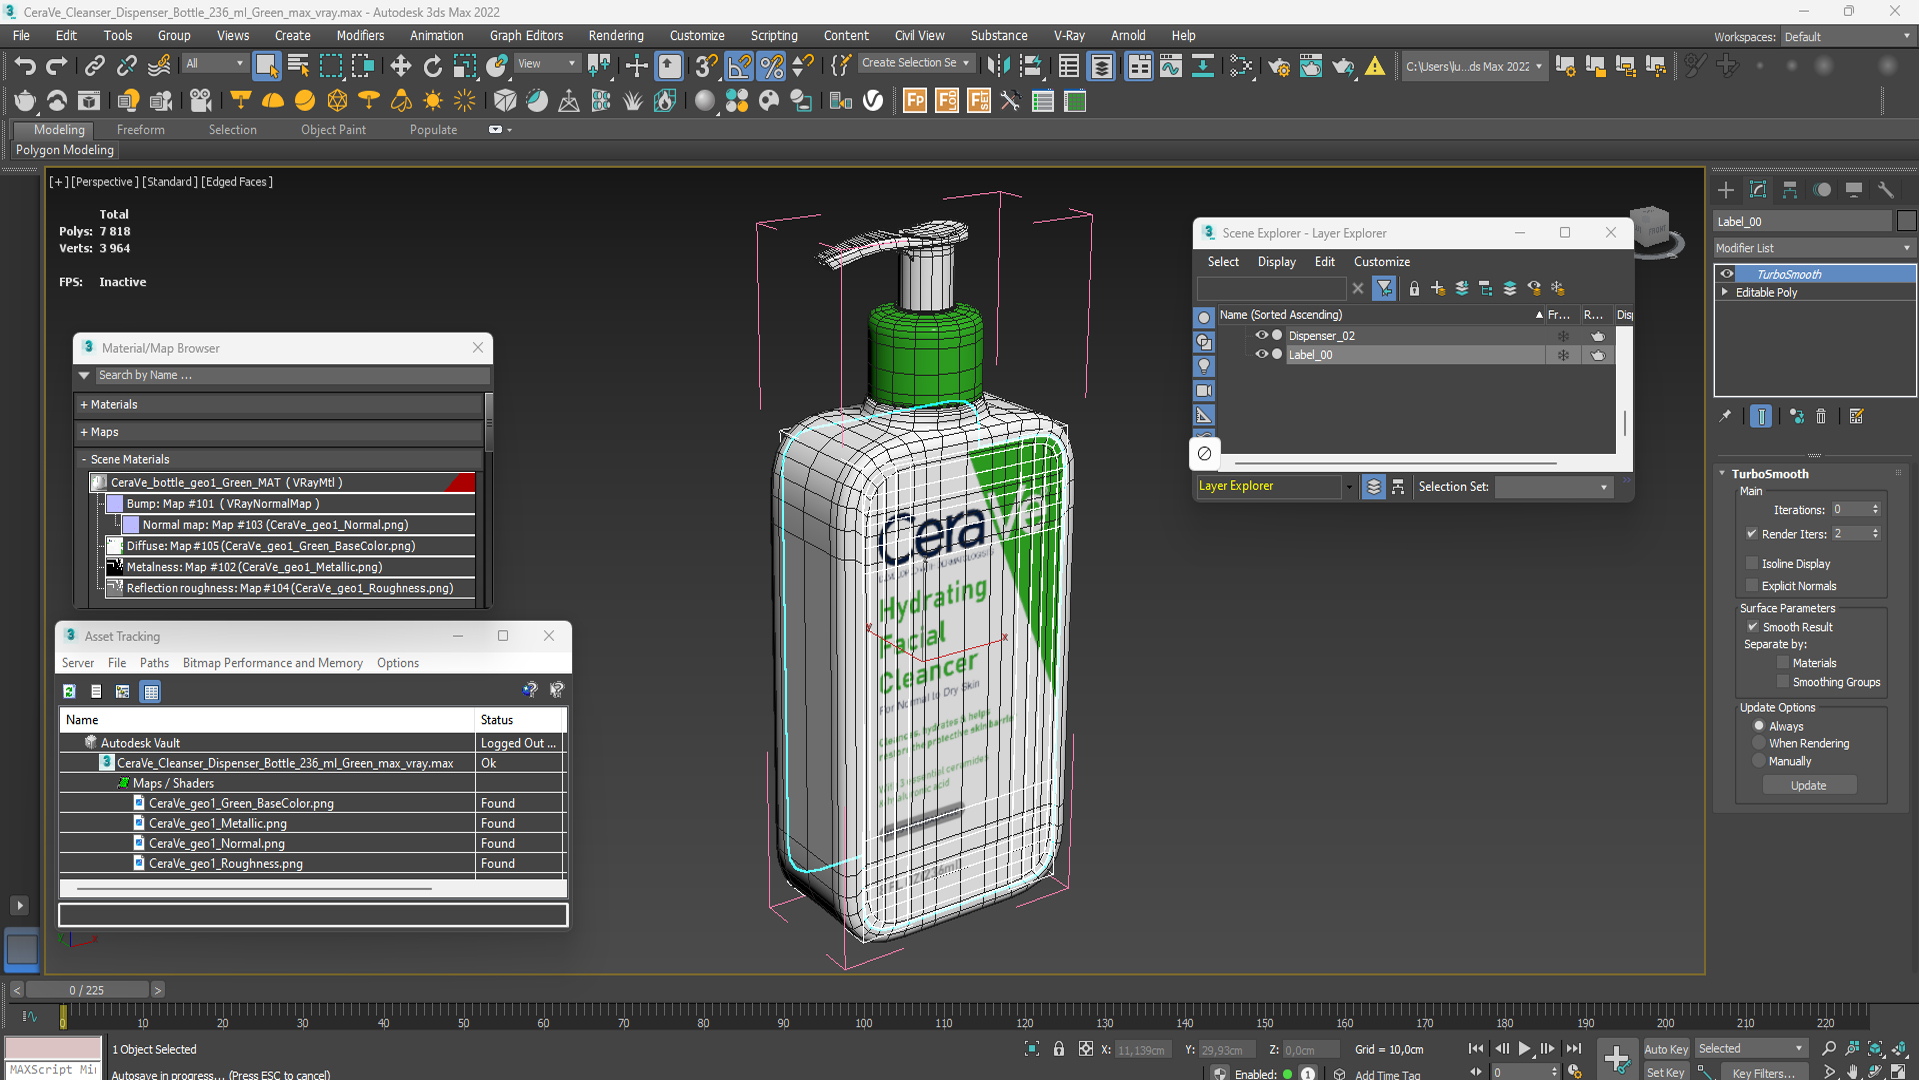This screenshot has height=1080, width=1920.
Task: Click the TurboSmooth Update button
Action: pos(1808,786)
